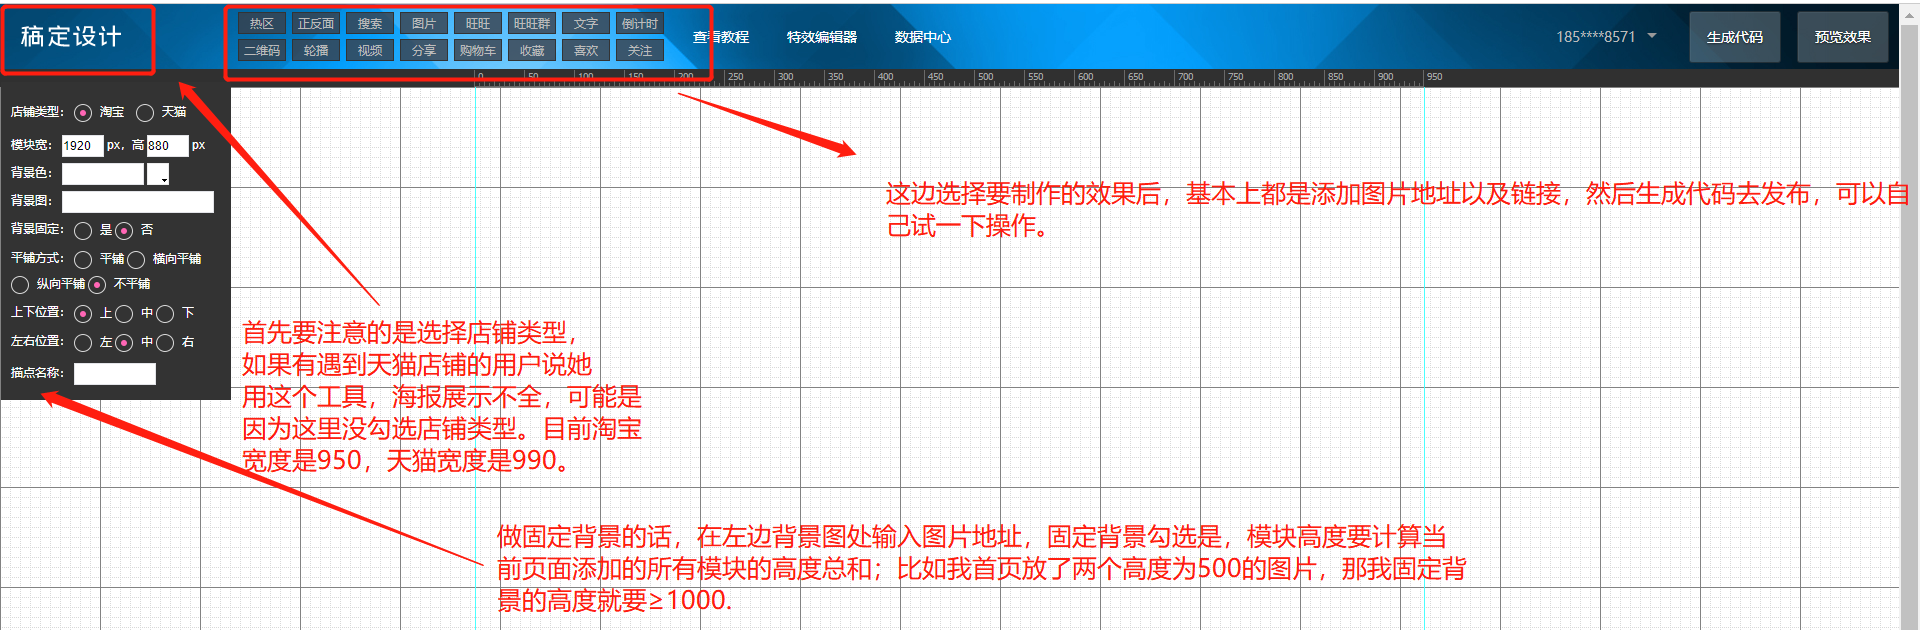1920x630 pixels.
Task: Choose 不平铺 no tiling option
Action: click(97, 285)
